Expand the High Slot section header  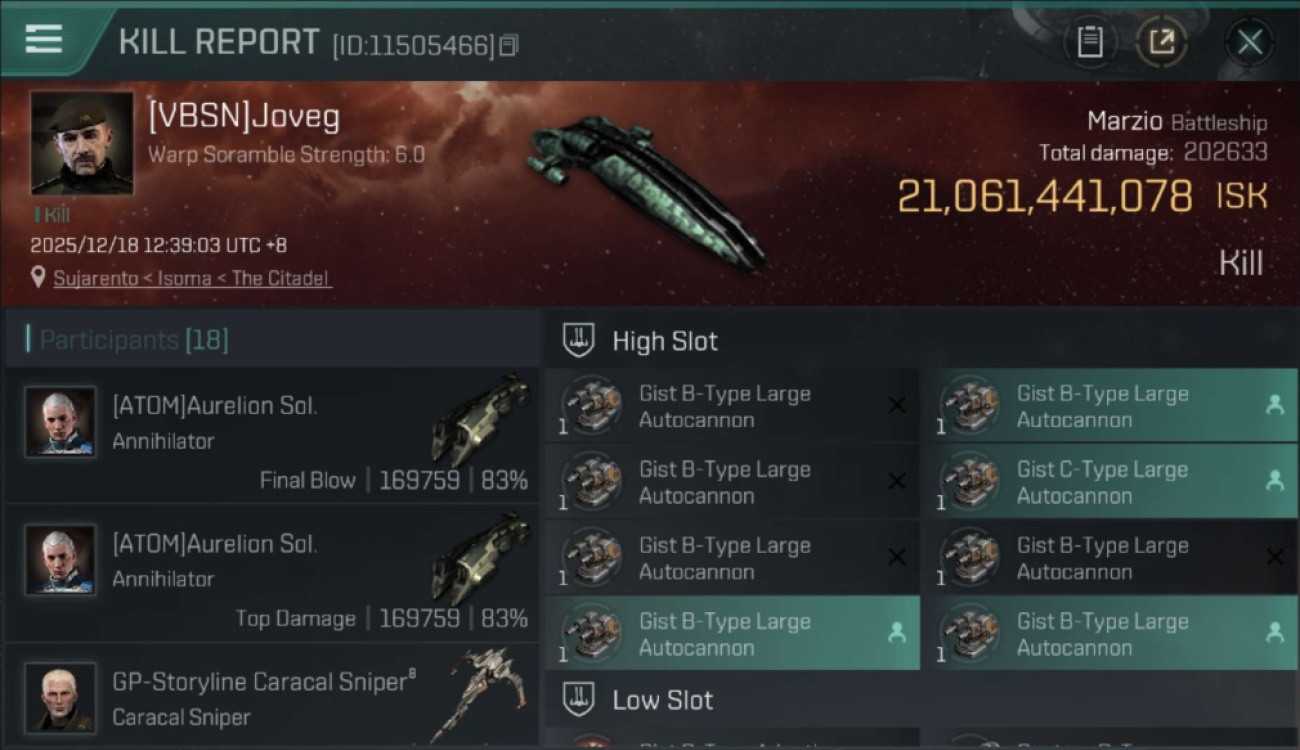[x=921, y=341]
